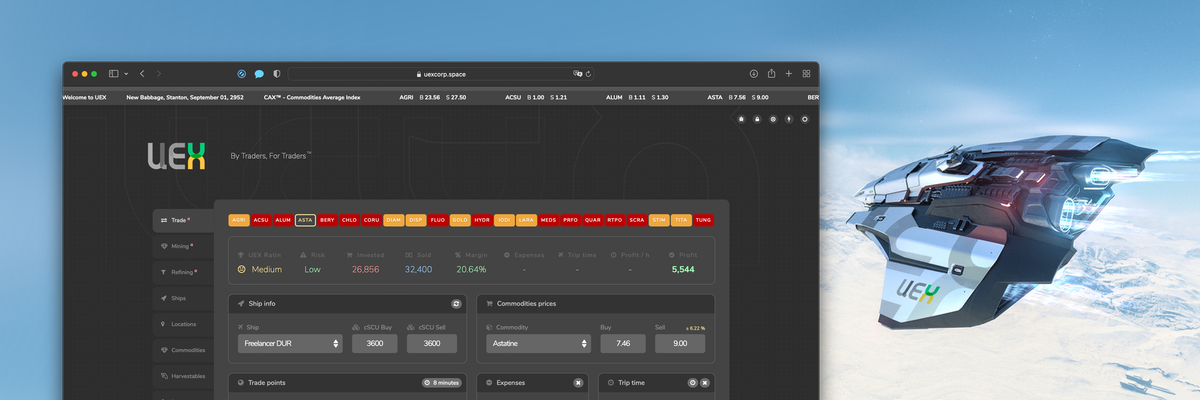
Task: Select the ALUM commodity tag
Action: point(283,220)
